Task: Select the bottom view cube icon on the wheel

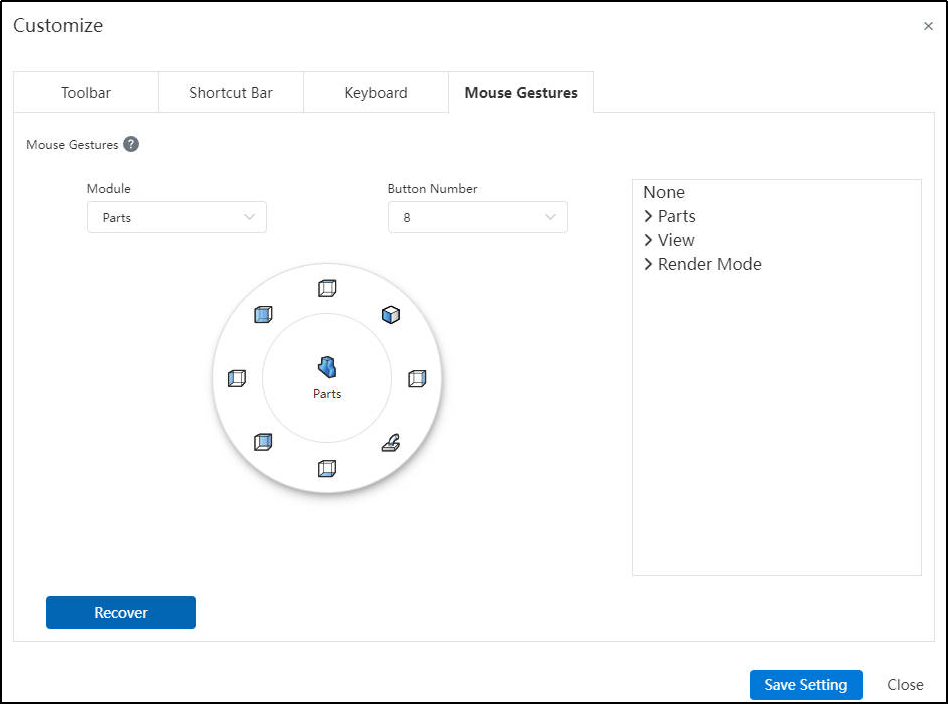Action: tap(327, 469)
